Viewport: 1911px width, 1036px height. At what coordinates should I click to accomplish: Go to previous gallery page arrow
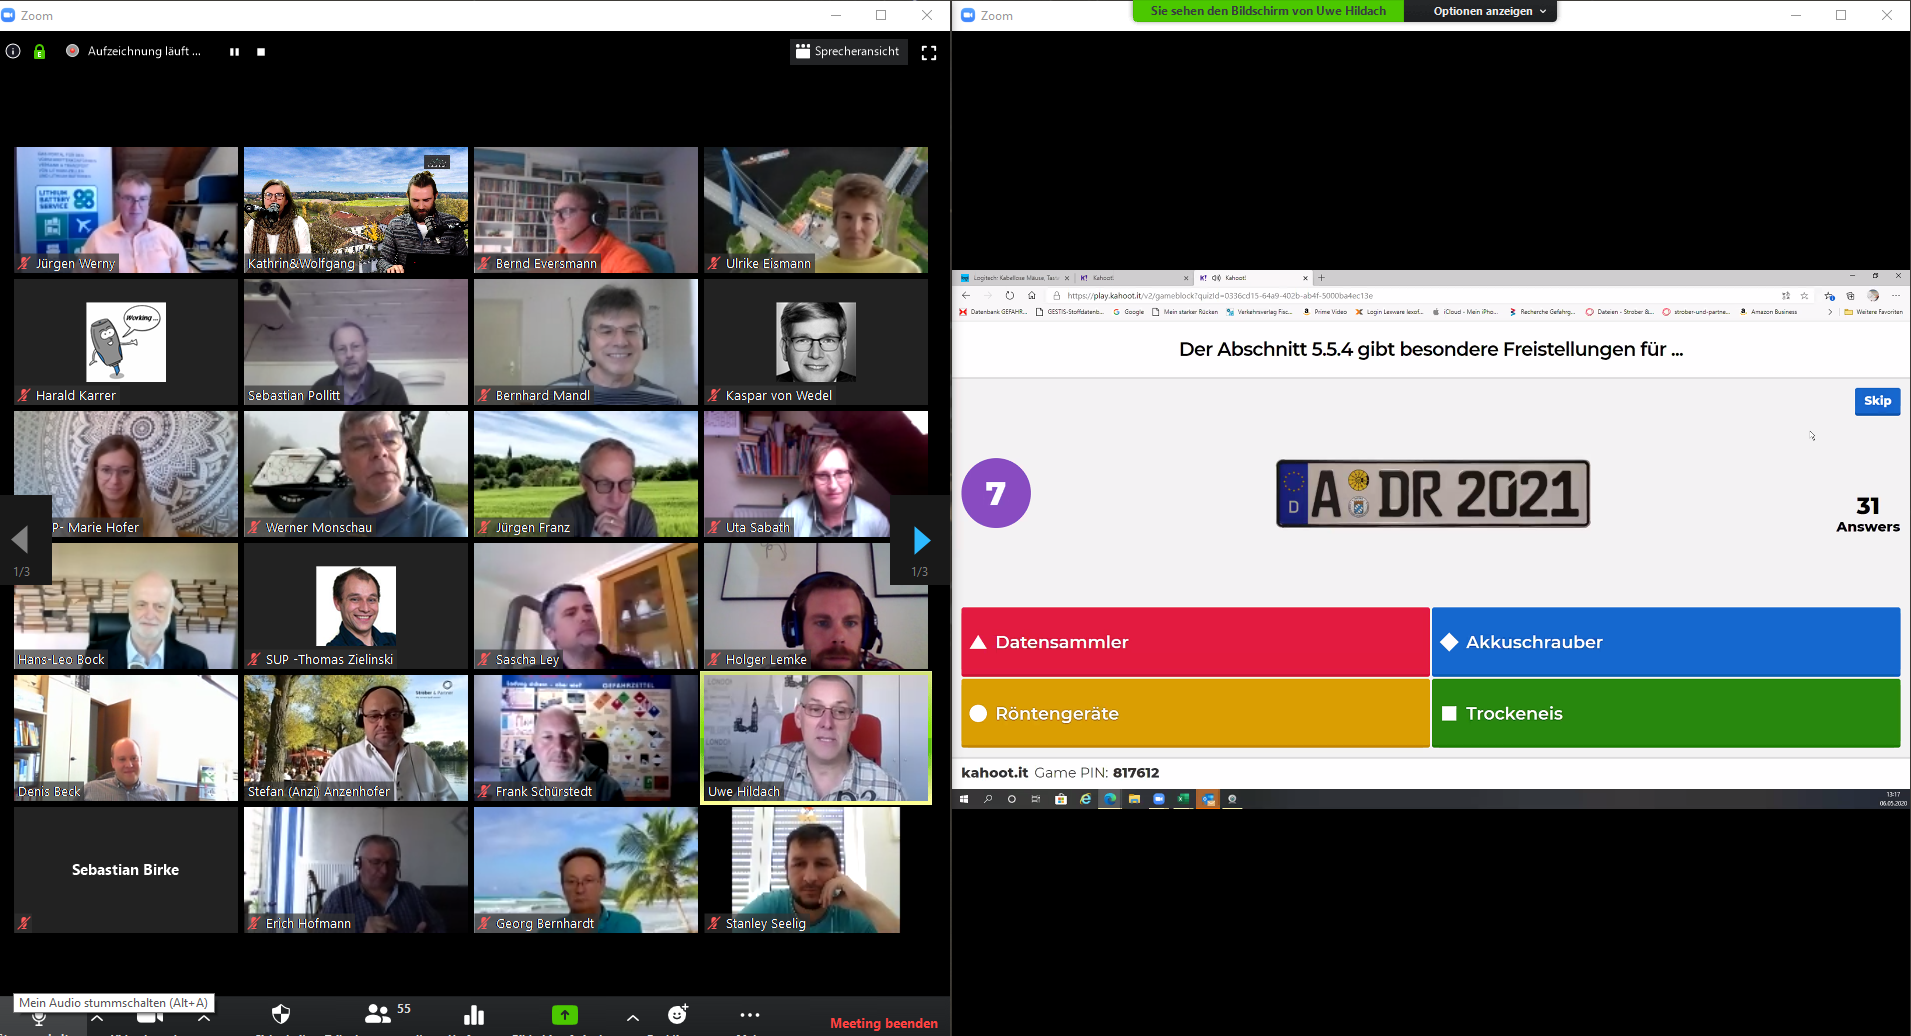[x=19, y=540]
